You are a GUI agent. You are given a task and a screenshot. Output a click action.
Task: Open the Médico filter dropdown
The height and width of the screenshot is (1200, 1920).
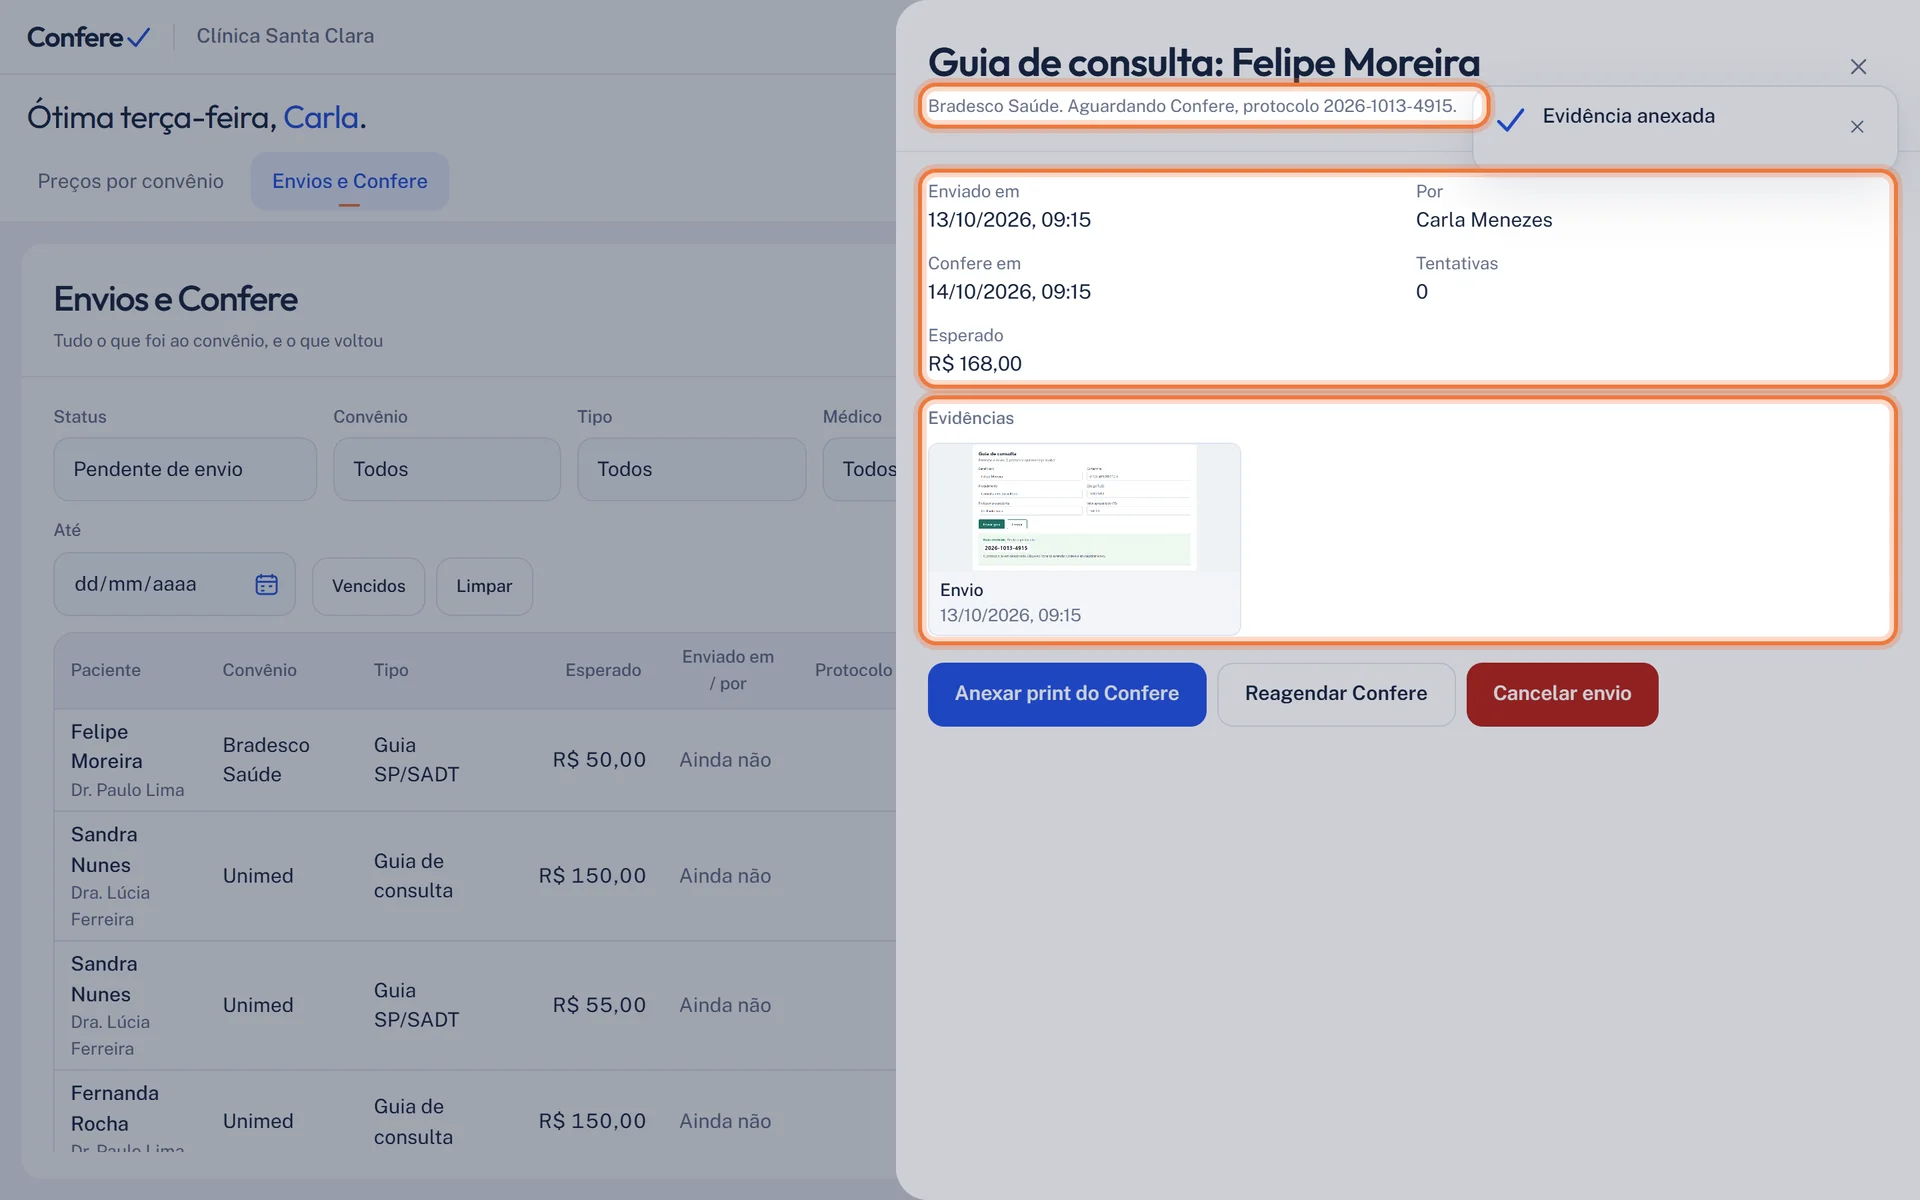(x=860, y=469)
